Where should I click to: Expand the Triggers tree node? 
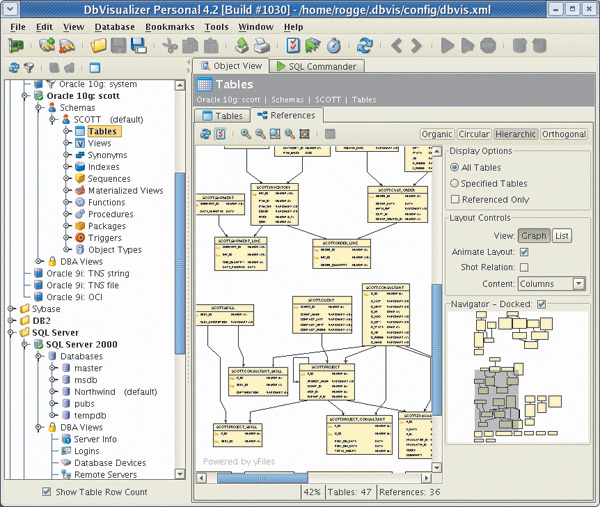[67, 238]
